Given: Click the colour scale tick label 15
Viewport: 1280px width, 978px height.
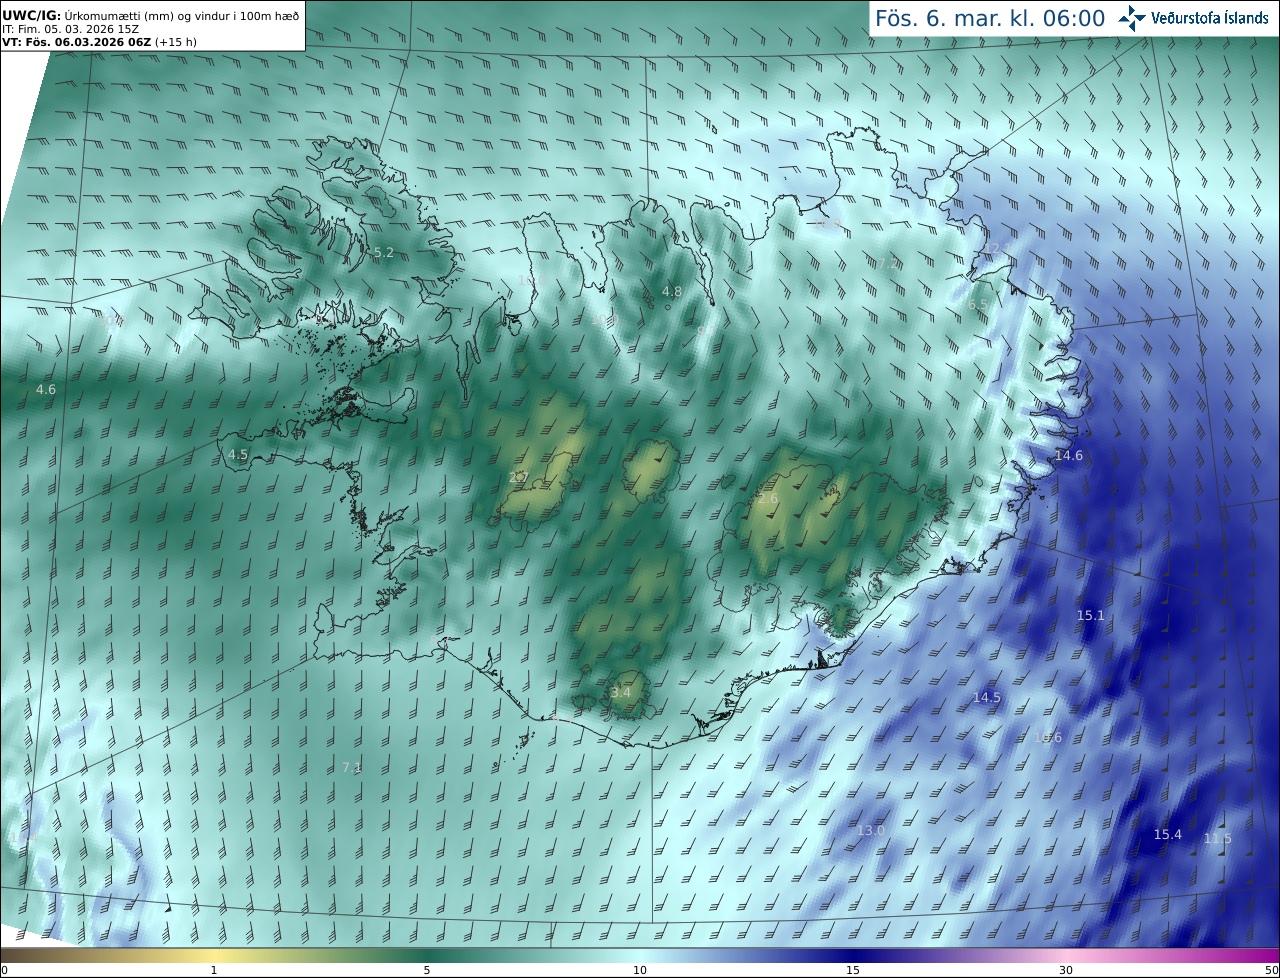Looking at the screenshot, I should [853, 970].
